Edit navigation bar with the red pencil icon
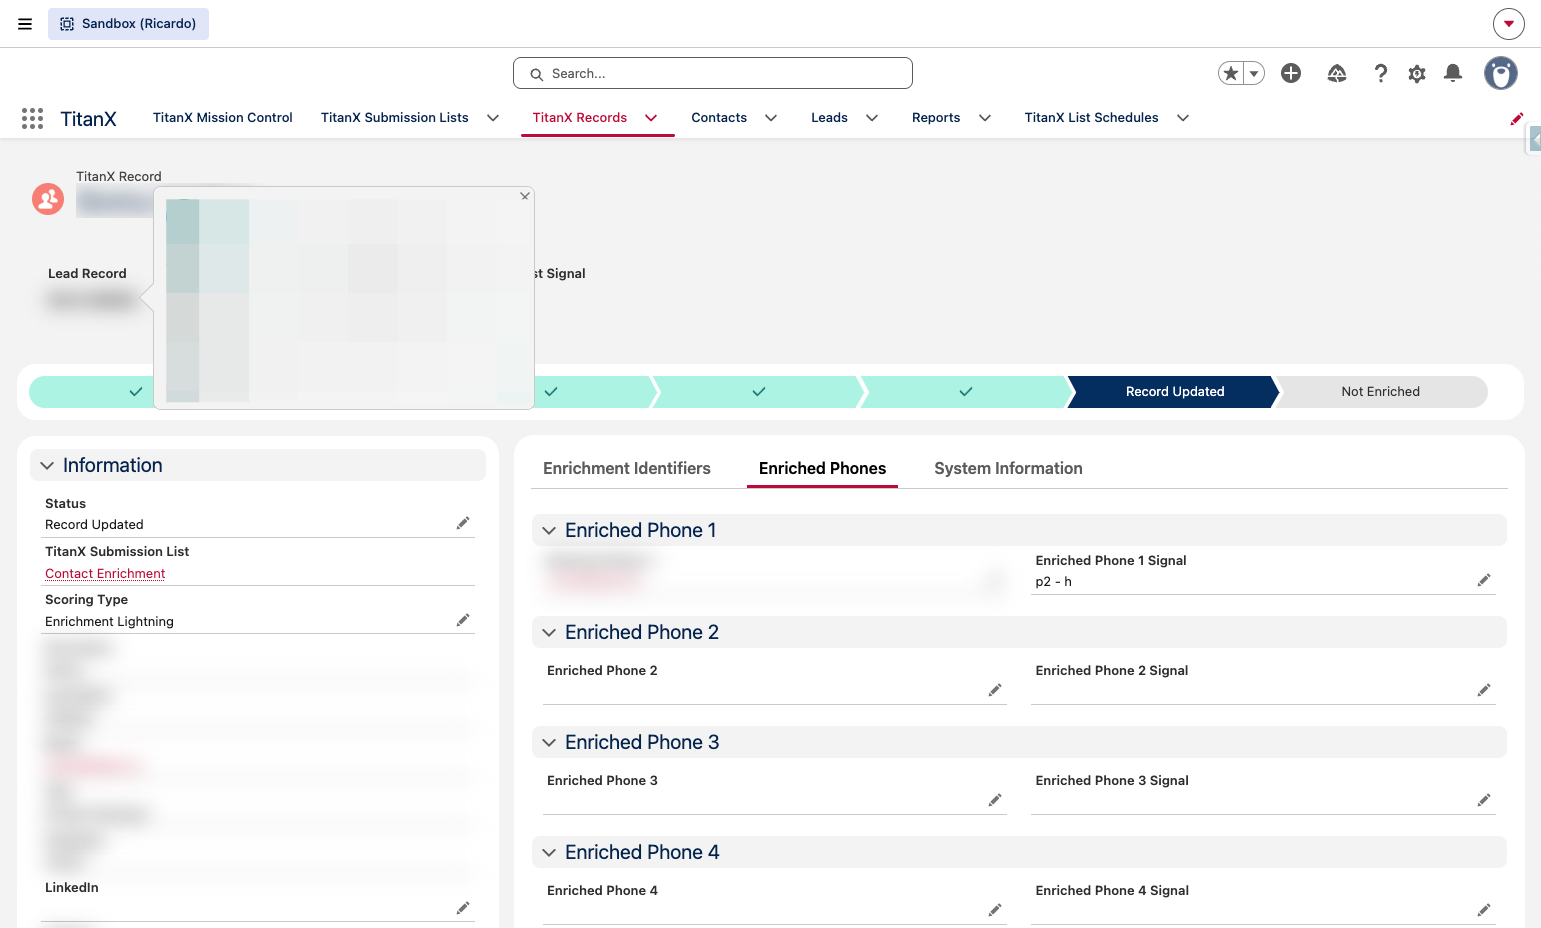 (1516, 118)
